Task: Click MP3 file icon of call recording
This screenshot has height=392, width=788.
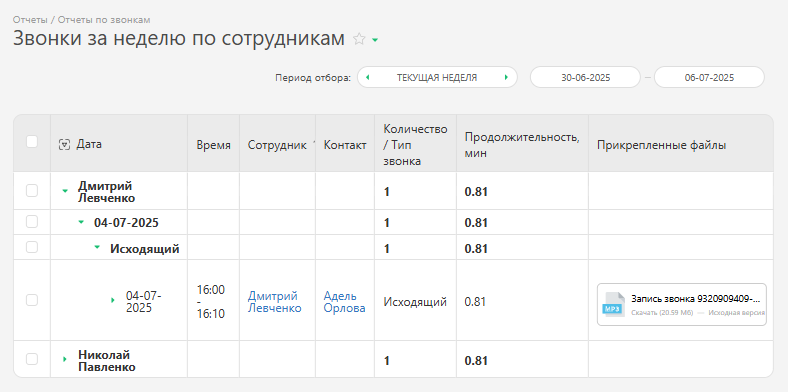Action: 614,305
